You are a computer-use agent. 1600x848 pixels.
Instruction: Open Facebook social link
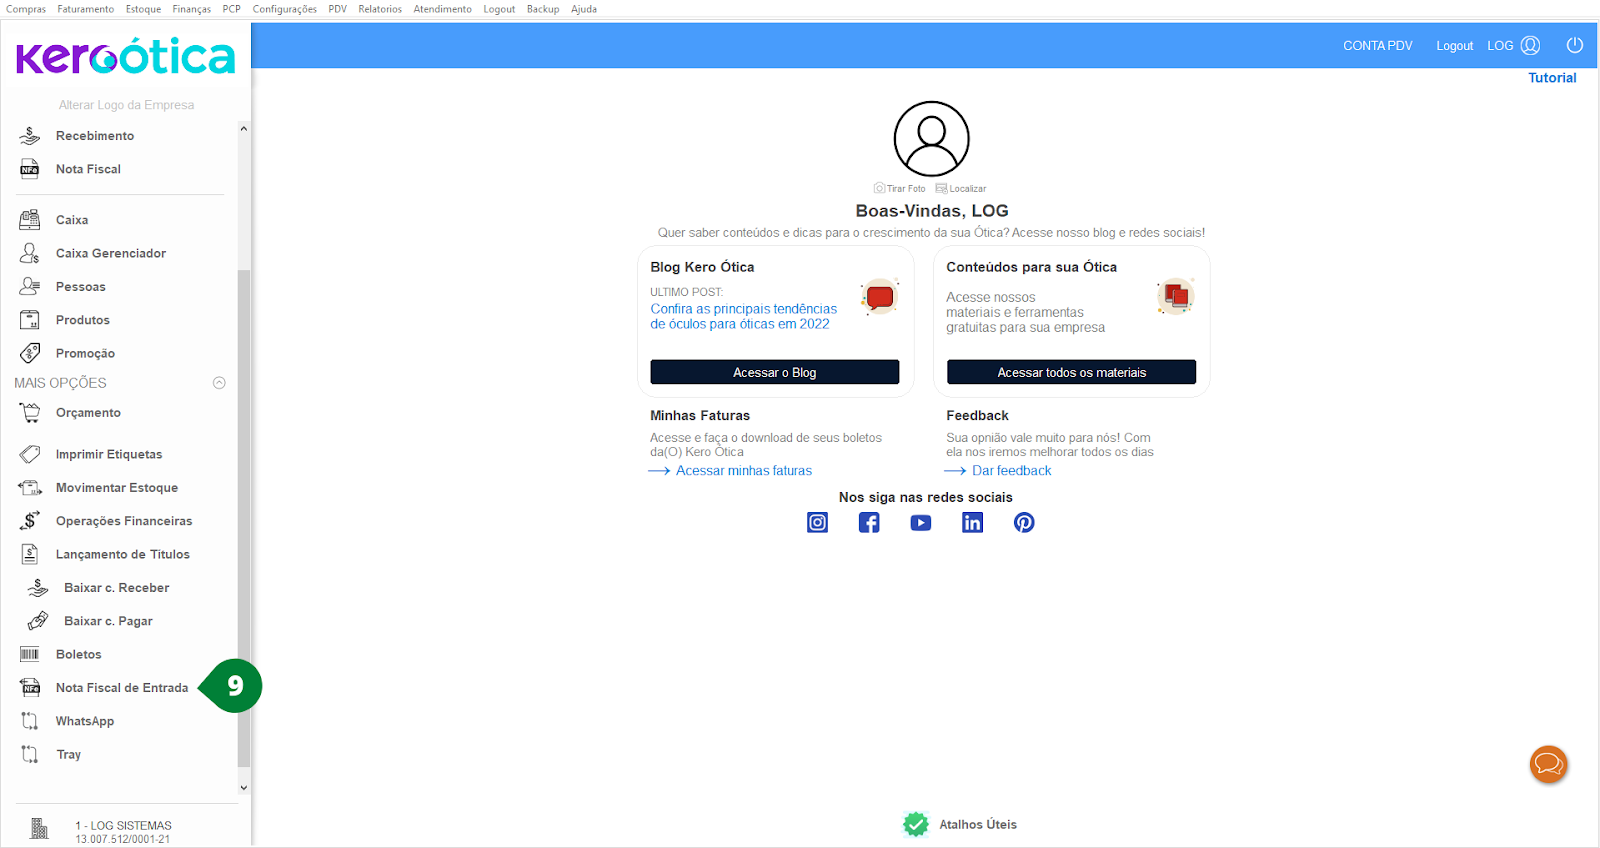point(869,522)
